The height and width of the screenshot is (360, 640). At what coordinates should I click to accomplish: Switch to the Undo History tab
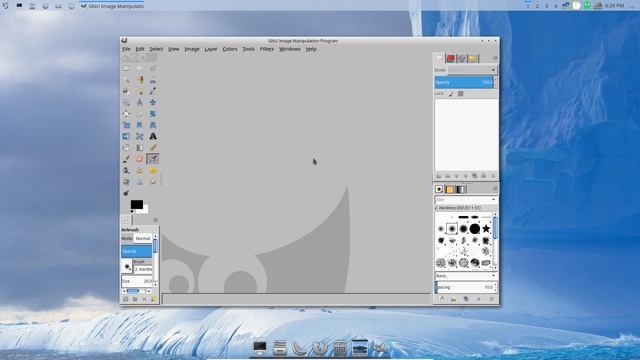pyautogui.click(x=473, y=59)
